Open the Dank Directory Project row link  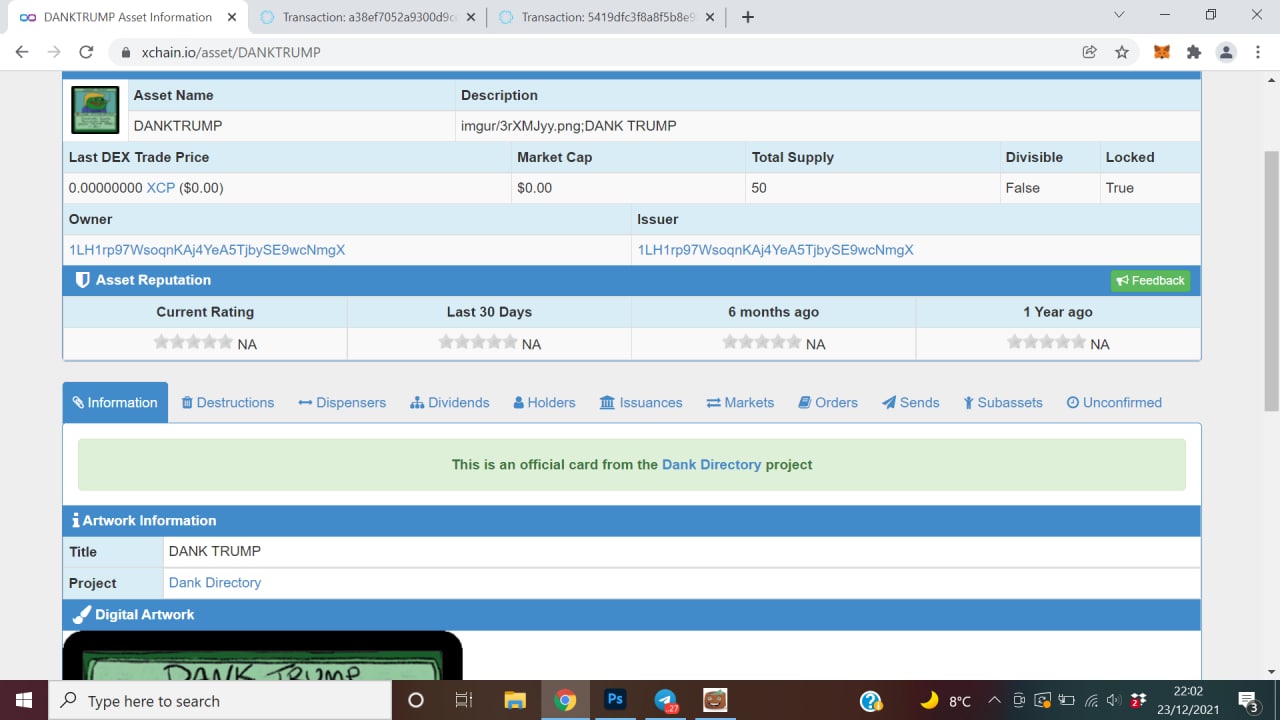tap(215, 583)
